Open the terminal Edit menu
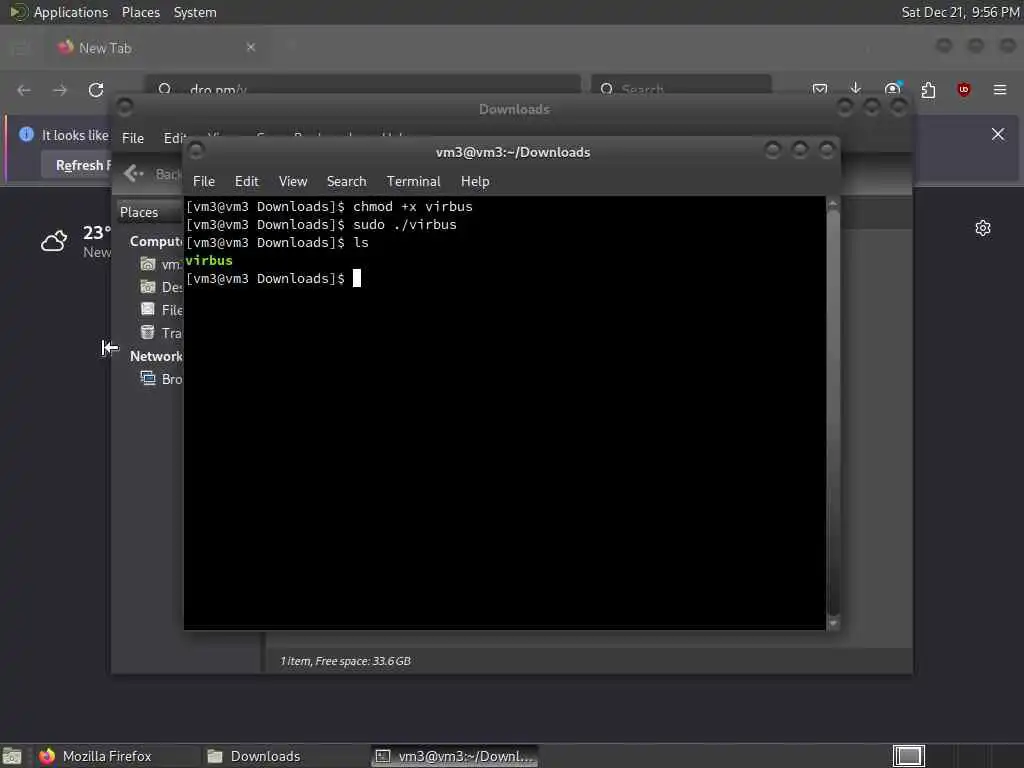Viewport: 1024px width, 768px height. point(246,182)
